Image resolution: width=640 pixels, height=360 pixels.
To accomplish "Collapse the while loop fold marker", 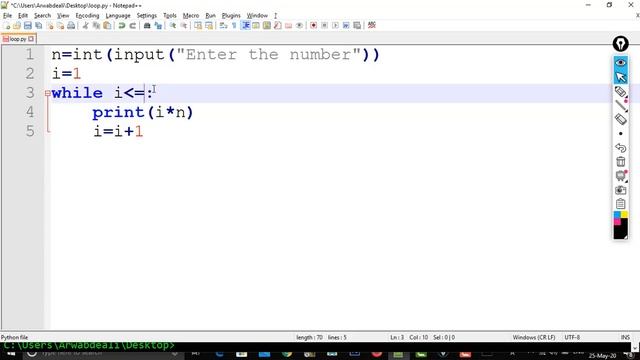I will 48,93.
